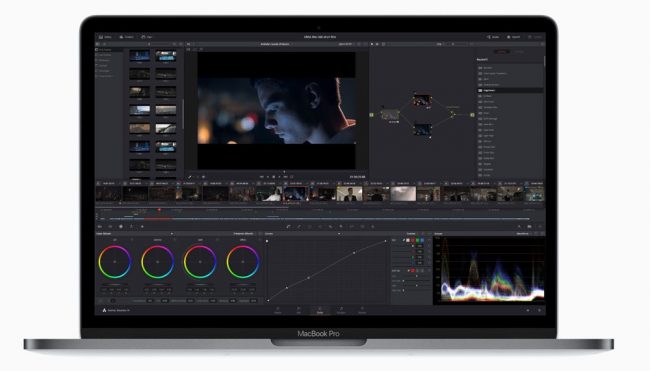Toggle the Nodes panel button
Image resolution: width=650 pixels, height=371 pixels.
pos(493,37)
